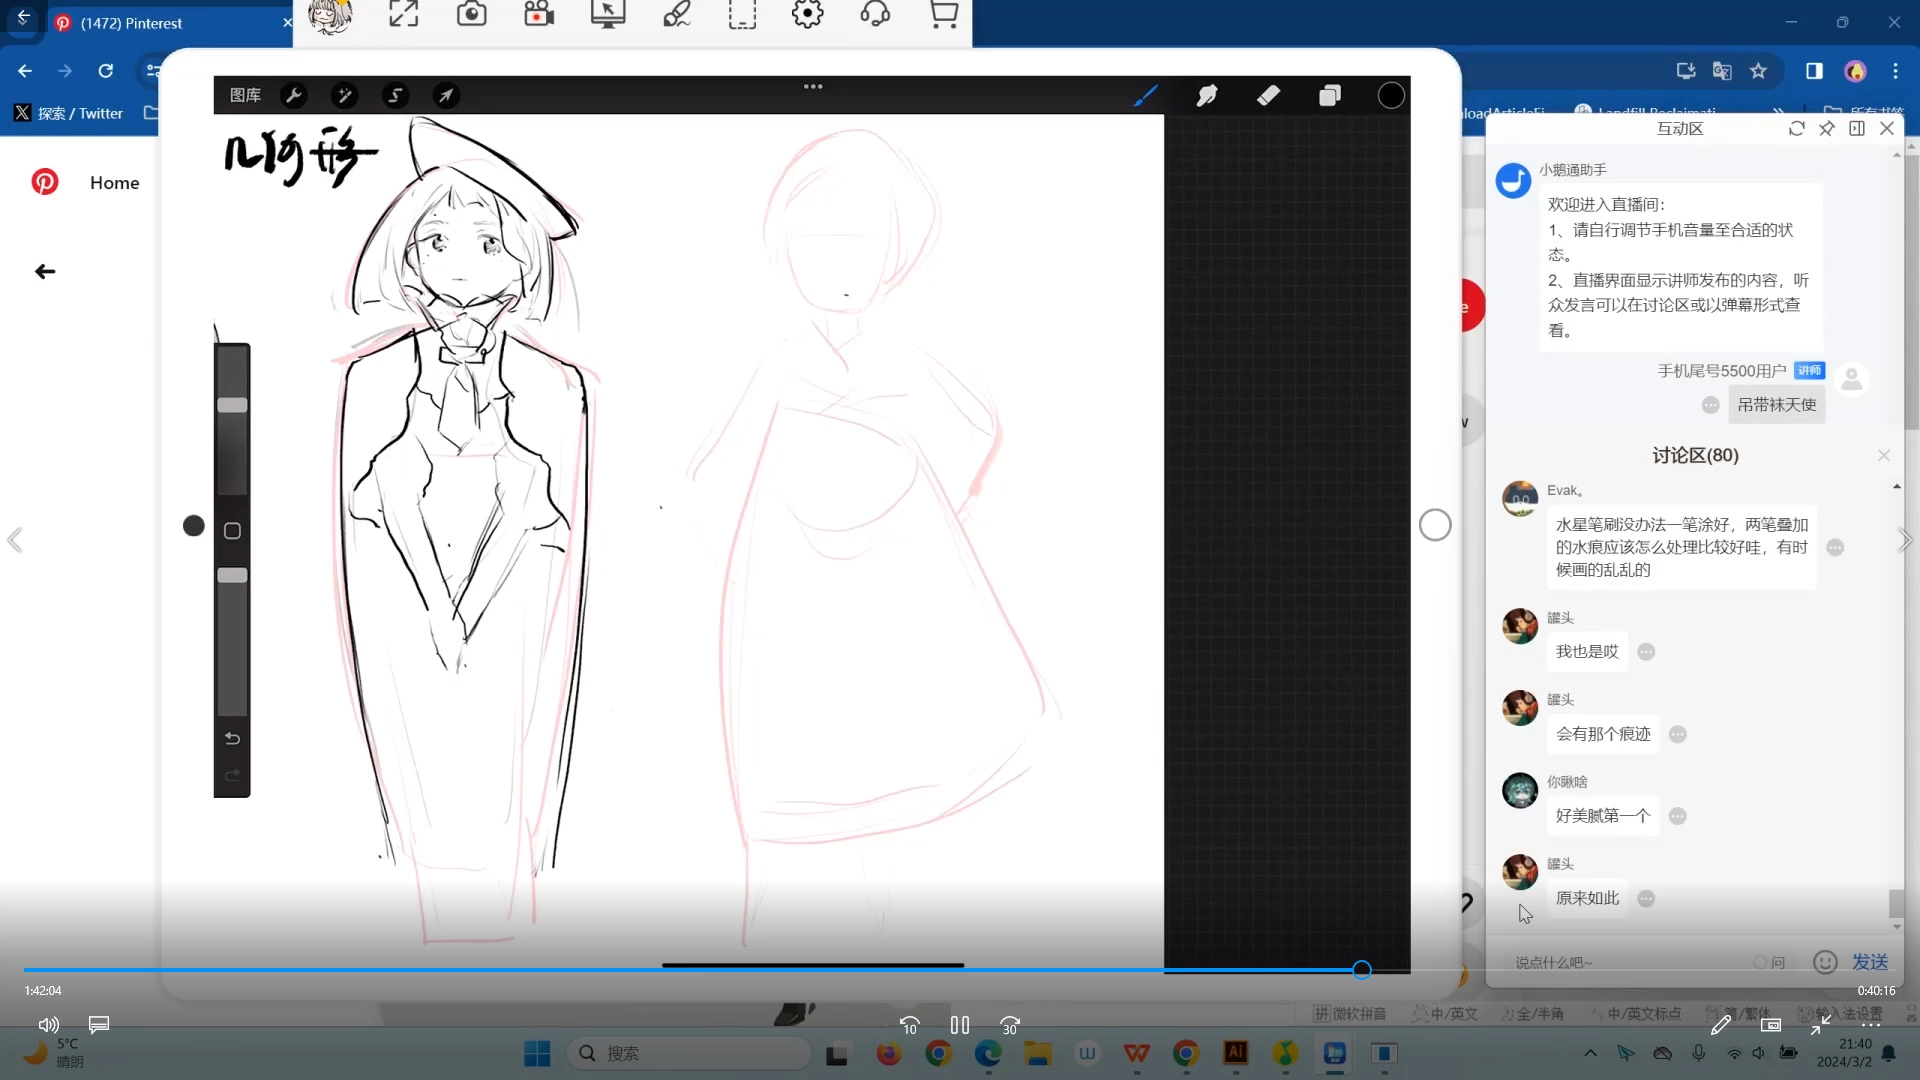Screen dimensions: 1920x1080
Task: Pin the 互动区 panel
Action: click(x=1826, y=128)
